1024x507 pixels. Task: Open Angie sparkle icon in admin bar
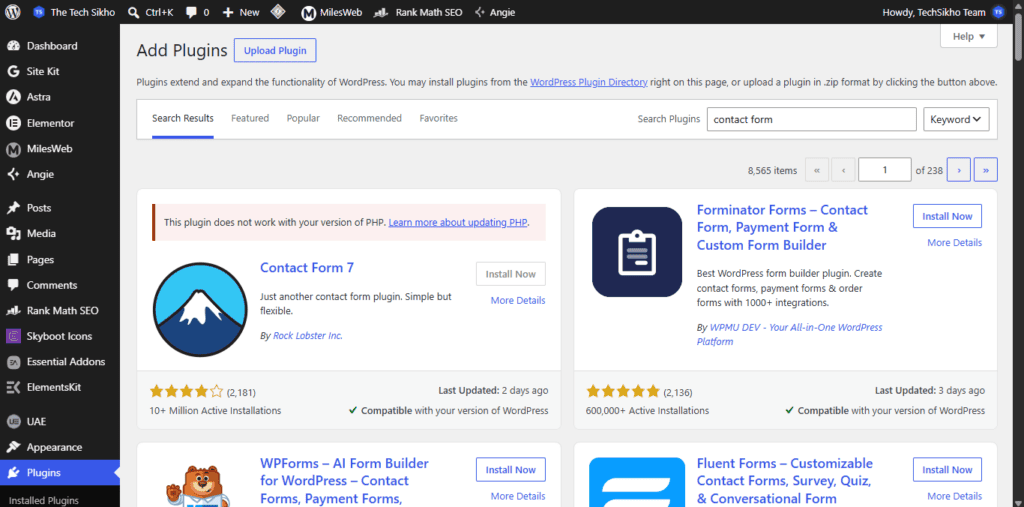[480, 12]
